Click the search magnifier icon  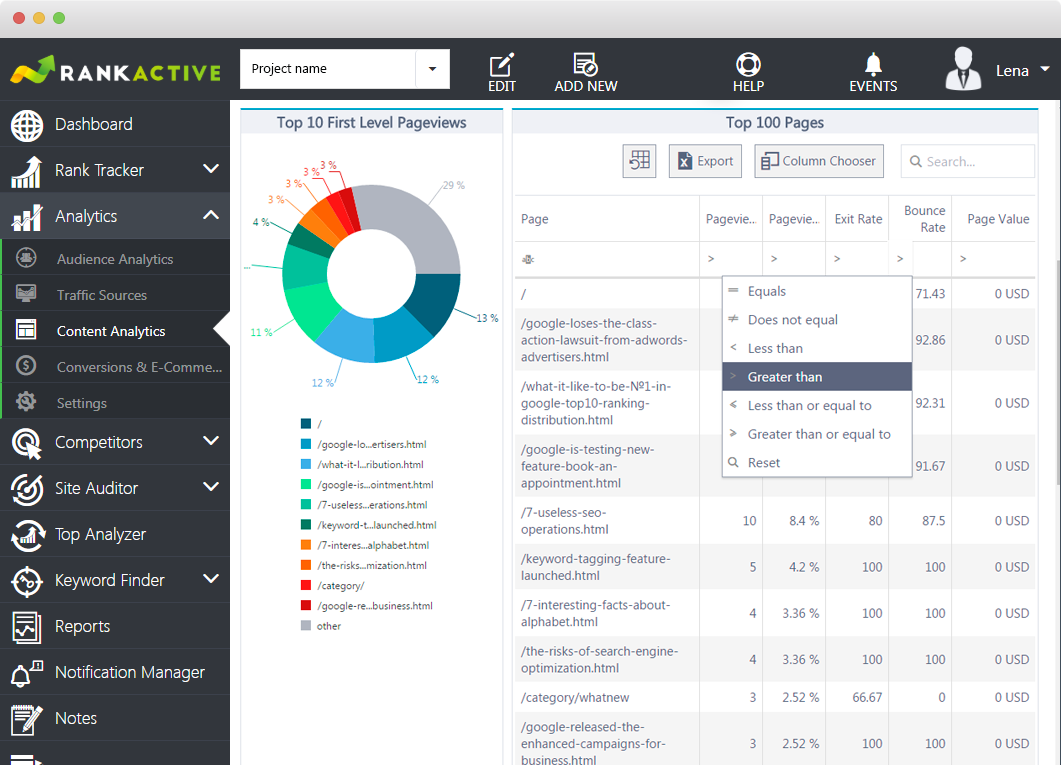coord(916,162)
